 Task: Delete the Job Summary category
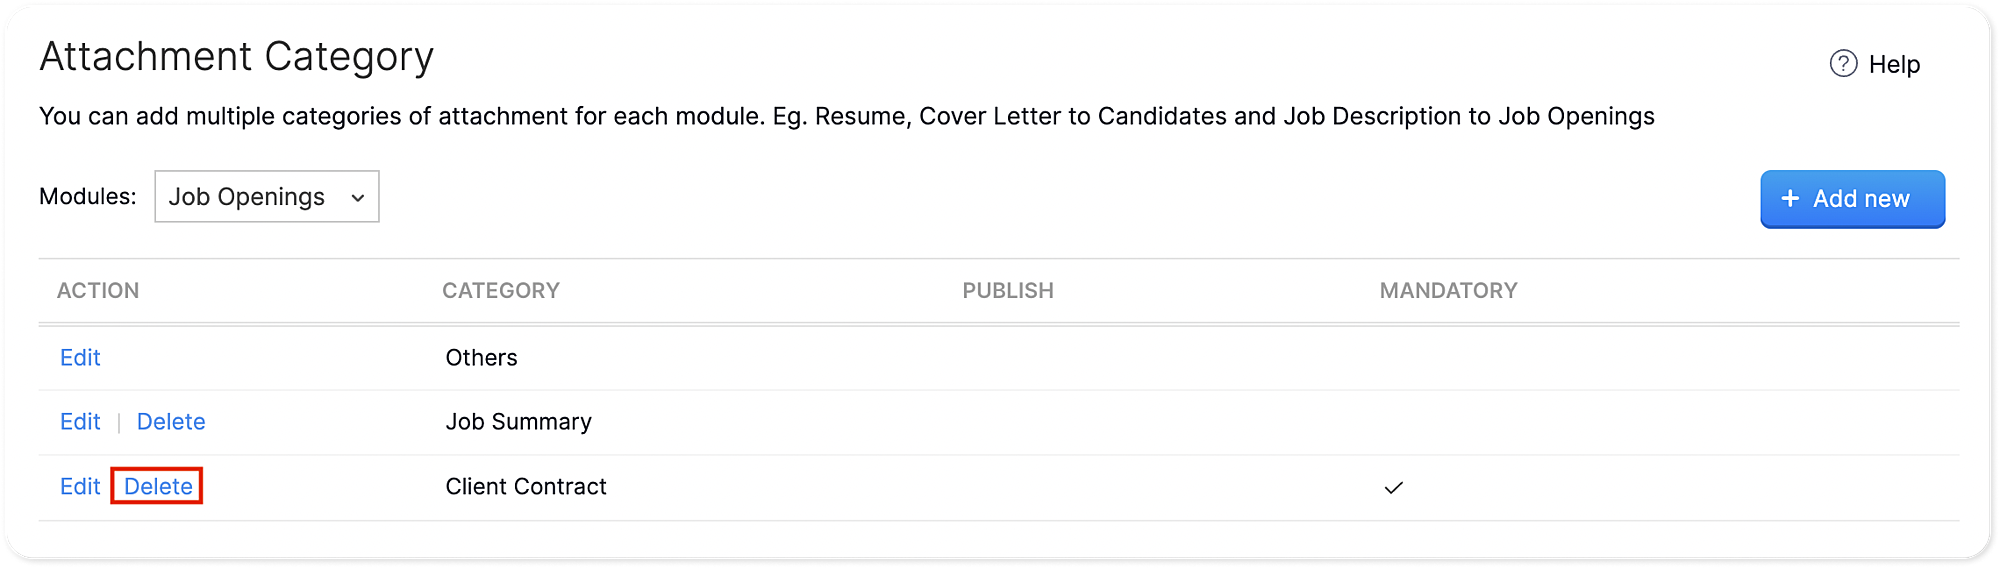coord(171,422)
